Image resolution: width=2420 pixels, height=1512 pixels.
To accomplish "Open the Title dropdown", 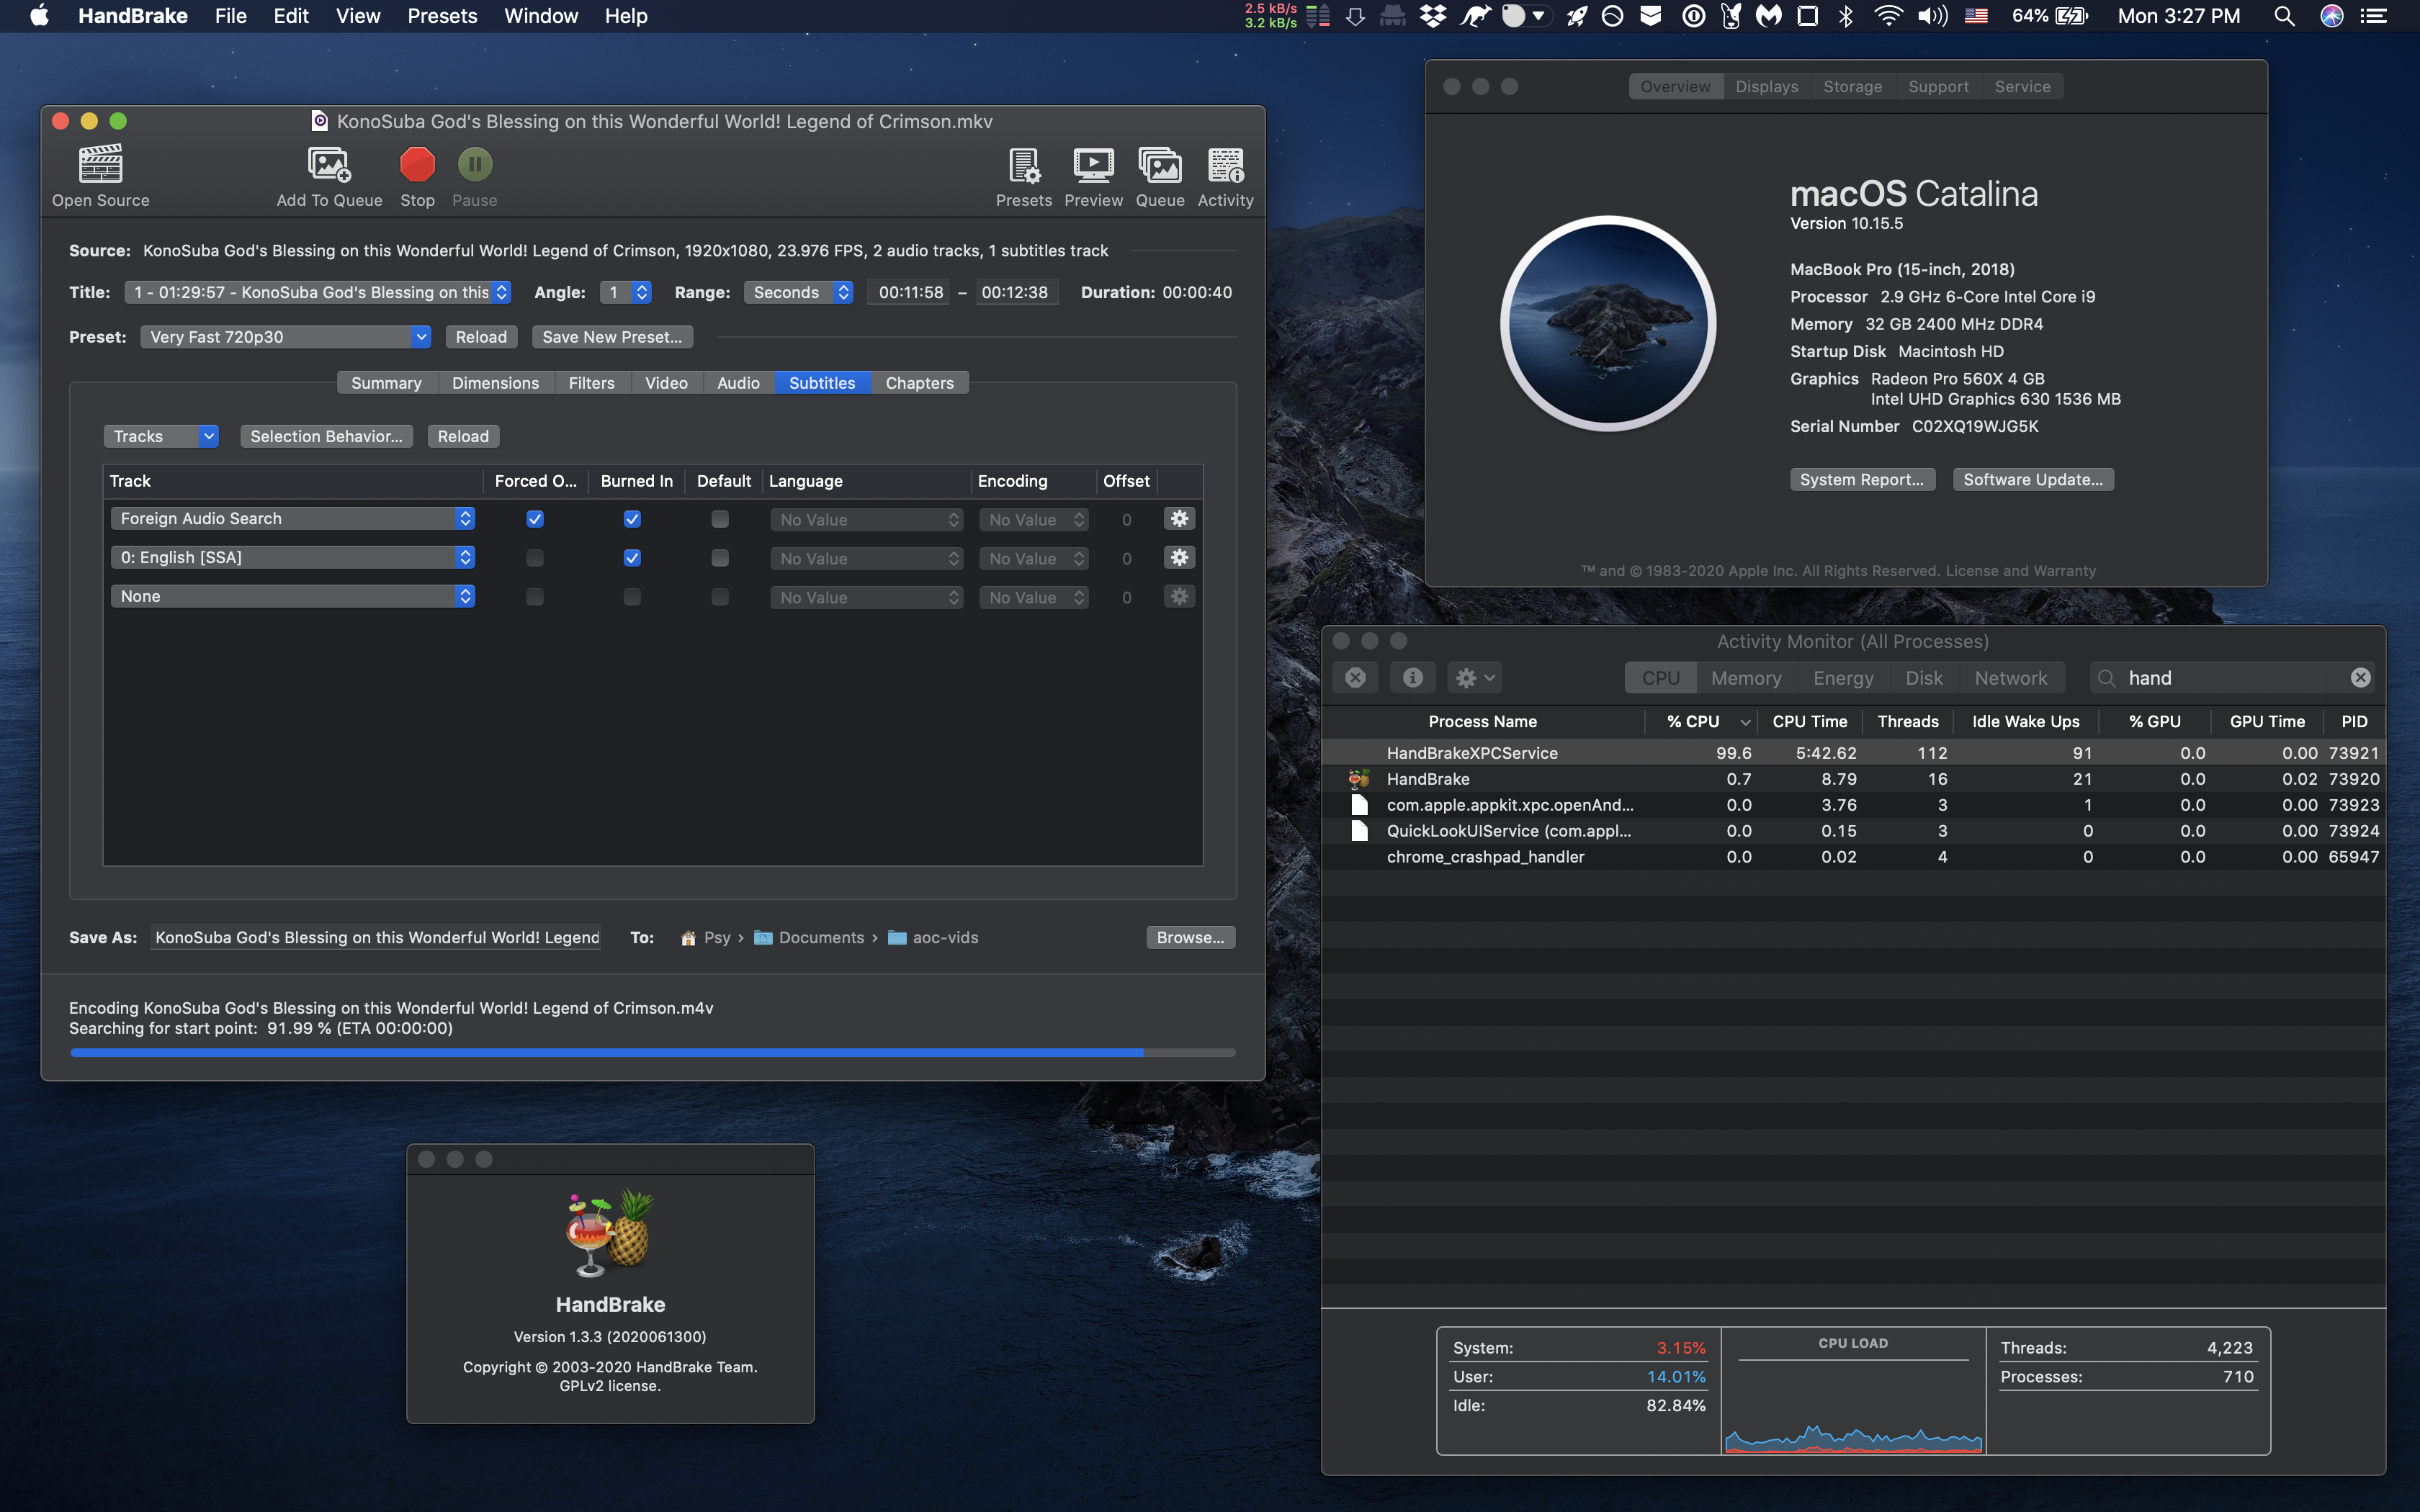I will click(x=318, y=292).
